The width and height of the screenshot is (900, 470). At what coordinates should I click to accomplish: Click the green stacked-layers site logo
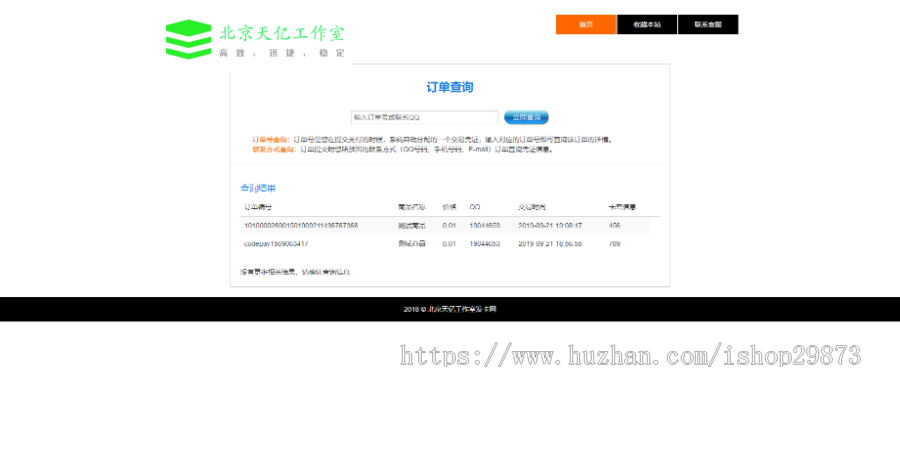point(188,39)
